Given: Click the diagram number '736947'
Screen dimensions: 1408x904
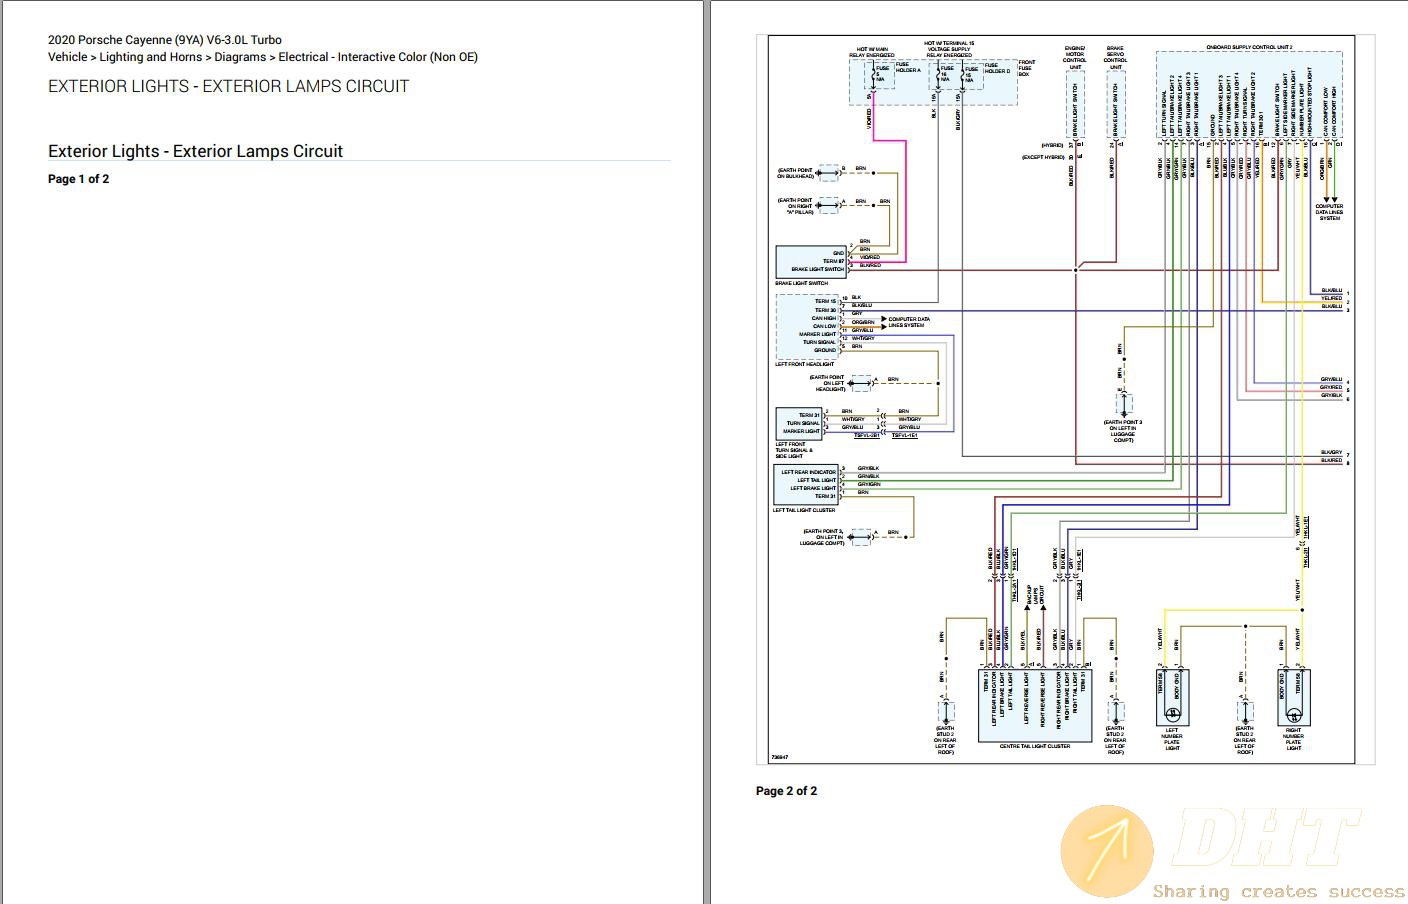Looking at the screenshot, I should pyautogui.click(x=779, y=757).
